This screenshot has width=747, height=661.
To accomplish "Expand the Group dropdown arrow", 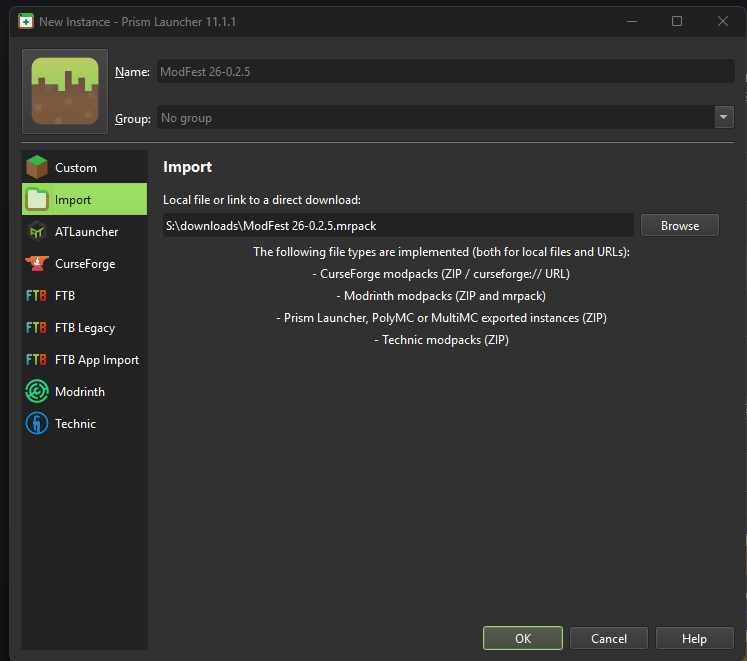I will (x=723, y=117).
